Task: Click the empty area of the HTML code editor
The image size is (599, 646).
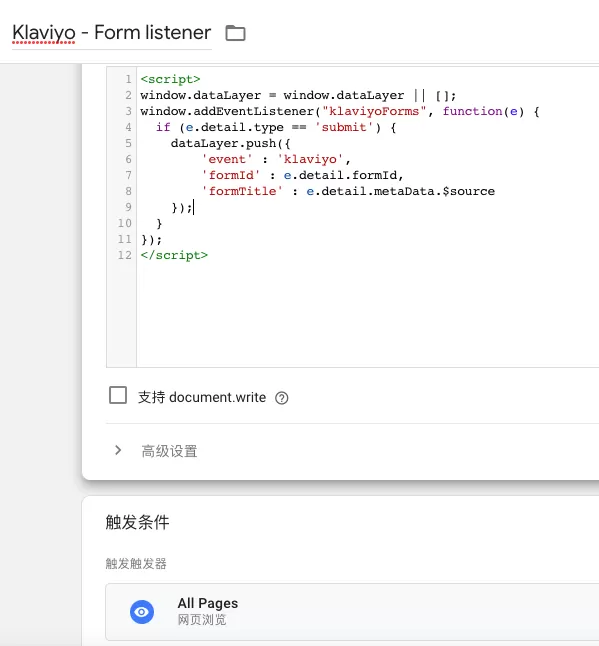Action: 367,315
